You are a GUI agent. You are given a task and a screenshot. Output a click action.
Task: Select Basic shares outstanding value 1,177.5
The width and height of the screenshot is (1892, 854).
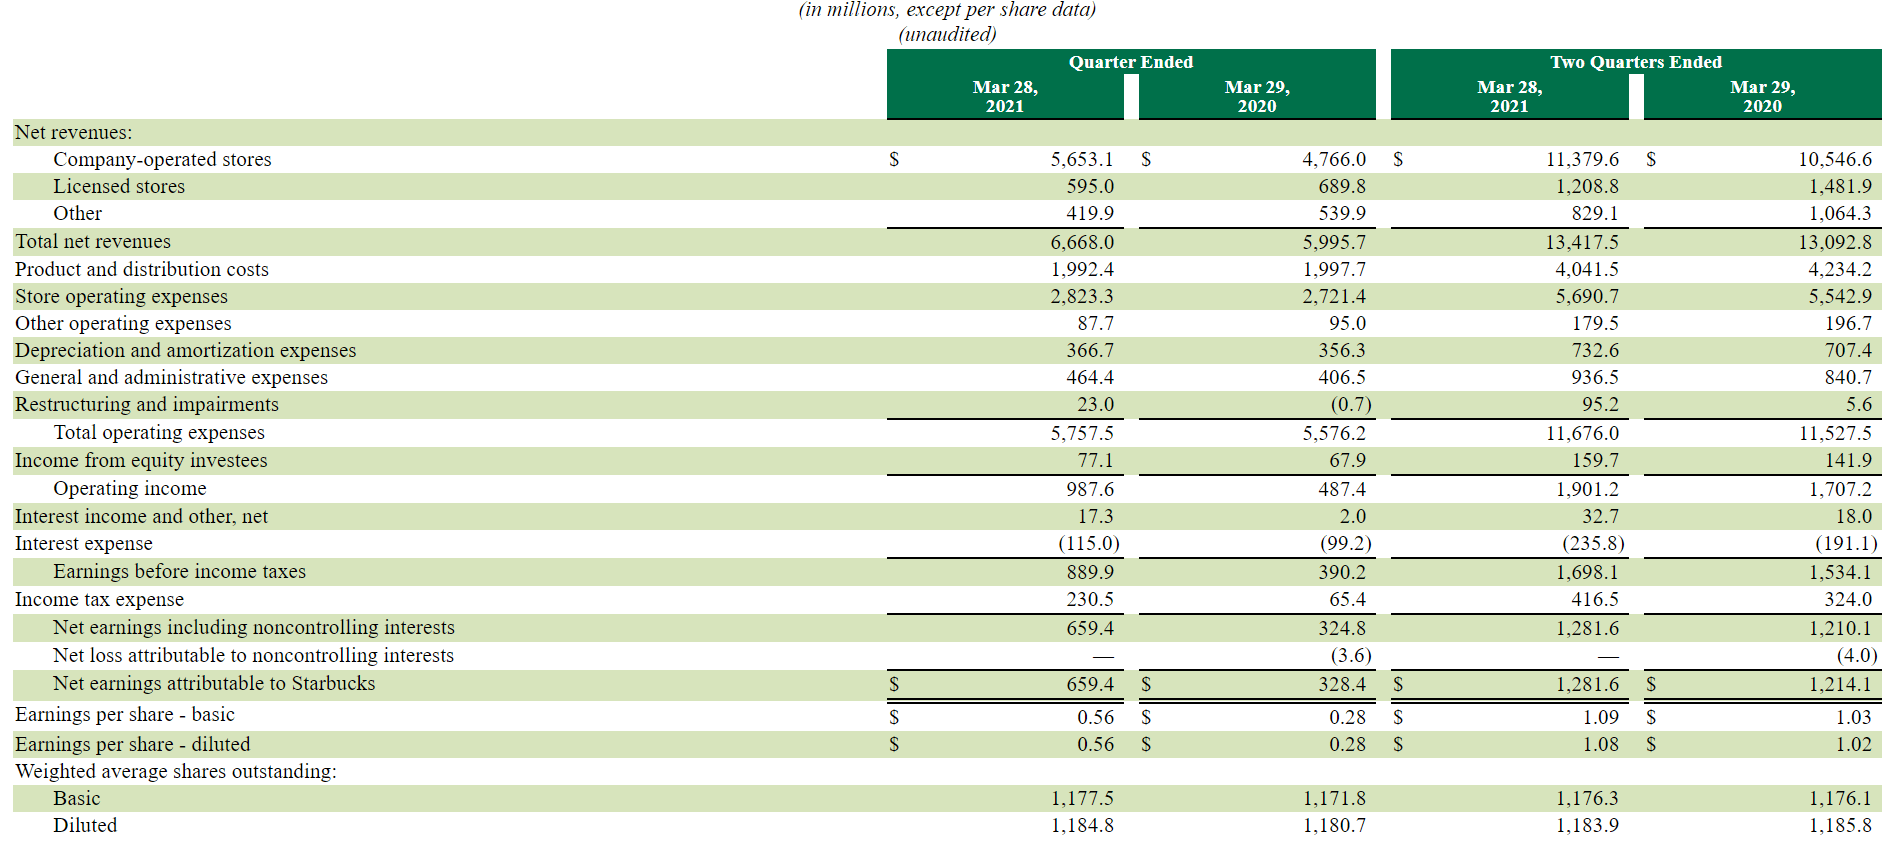(x=1082, y=798)
